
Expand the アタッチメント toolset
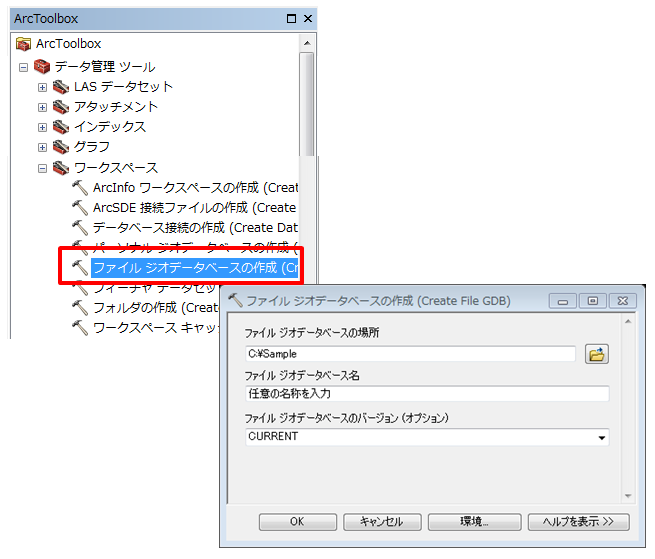coord(42,107)
